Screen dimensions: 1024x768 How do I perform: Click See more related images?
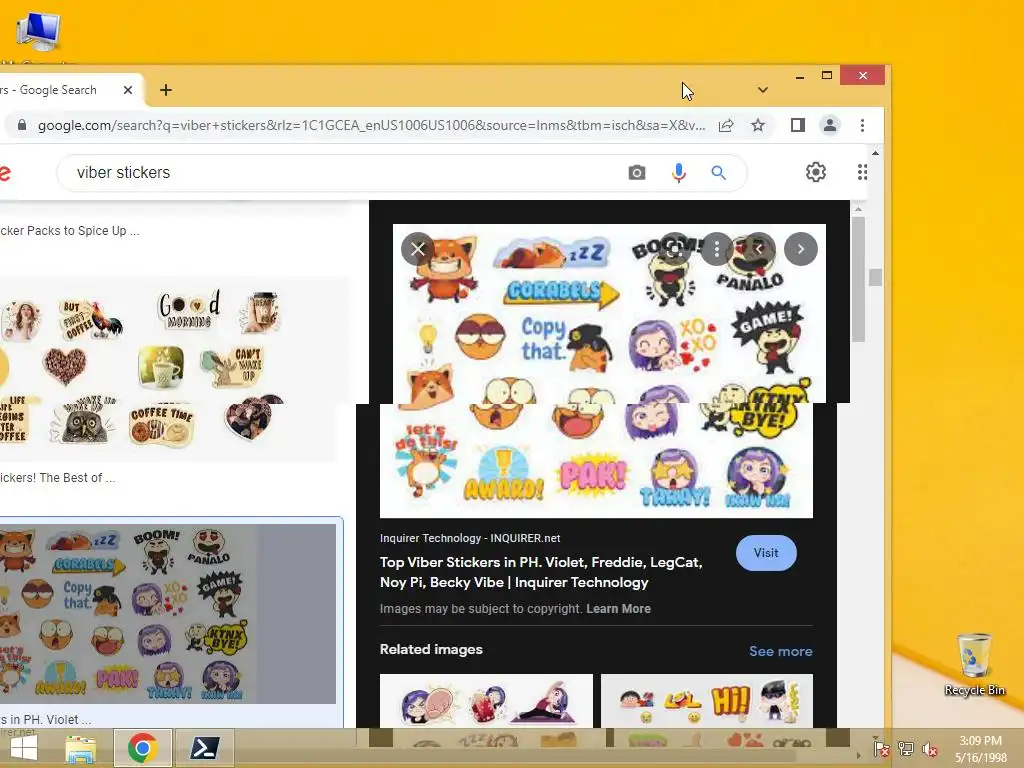click(780, 651)
